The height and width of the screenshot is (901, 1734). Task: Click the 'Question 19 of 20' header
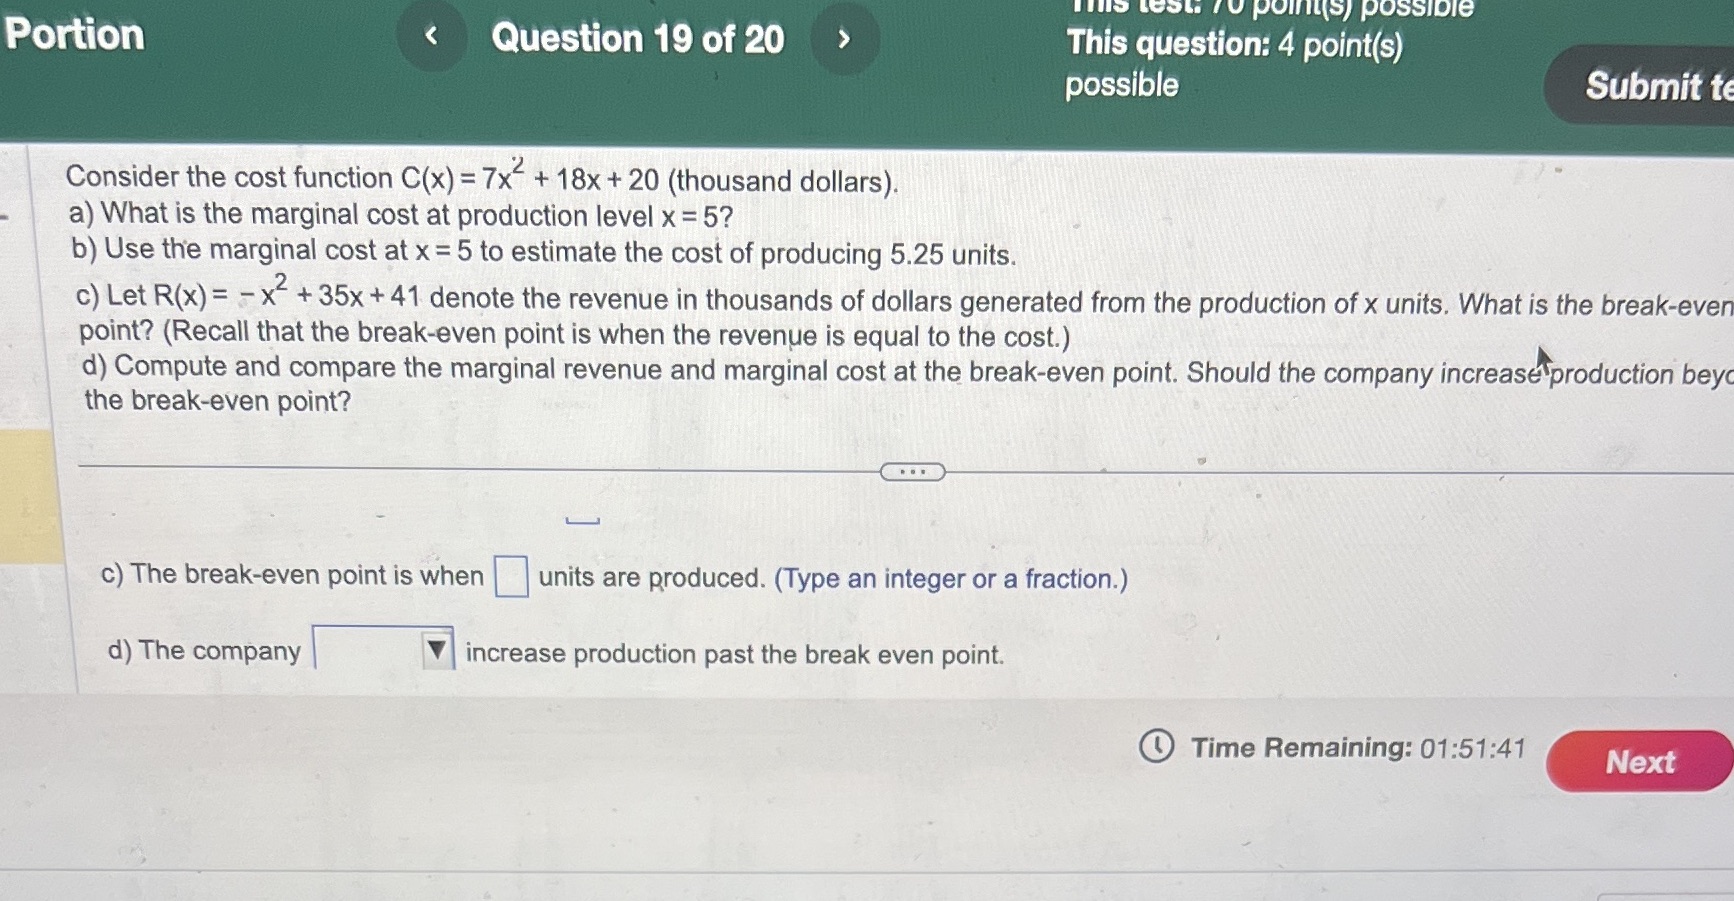point(640,39)
